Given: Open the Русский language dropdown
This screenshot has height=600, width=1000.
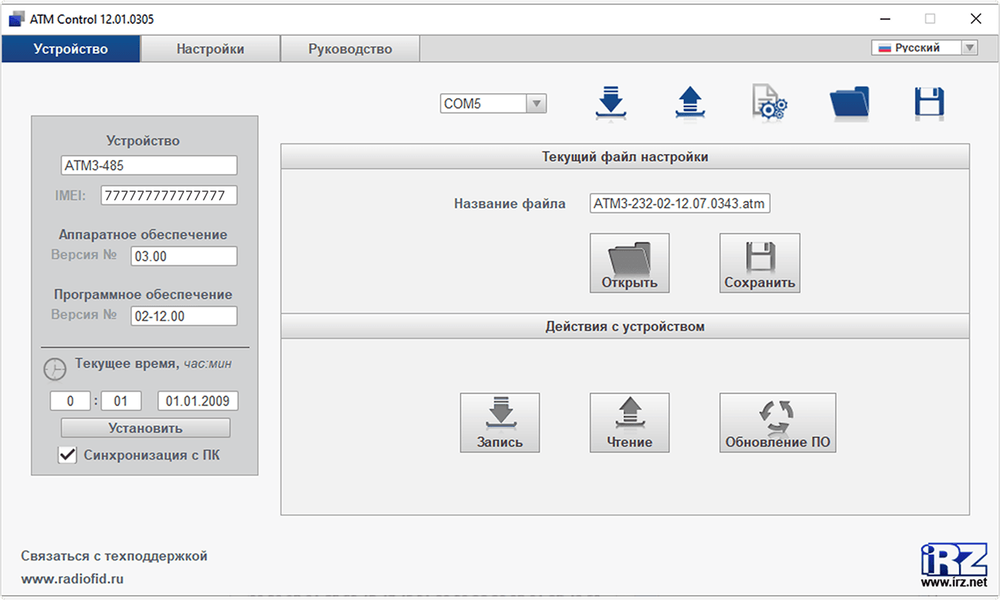Looking at the screenshot, I should click(968, 48).
